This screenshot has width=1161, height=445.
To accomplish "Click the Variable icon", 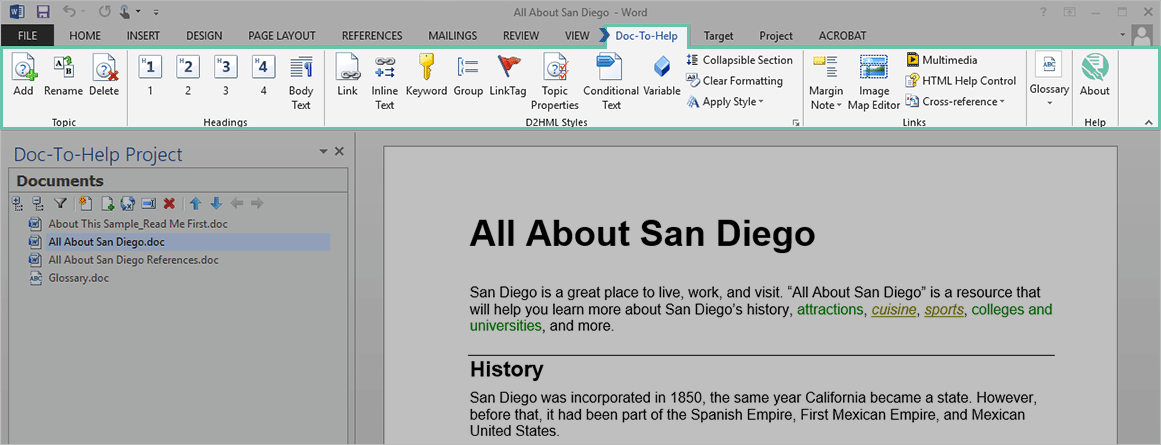I will [661, 68].
